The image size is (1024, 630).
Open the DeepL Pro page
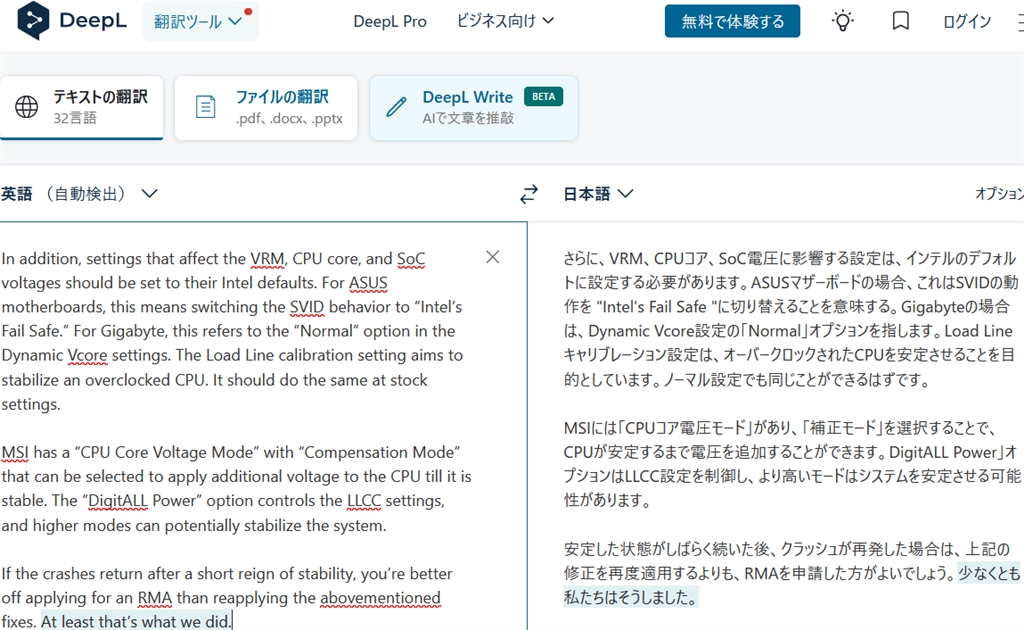(x=390, y=22)
